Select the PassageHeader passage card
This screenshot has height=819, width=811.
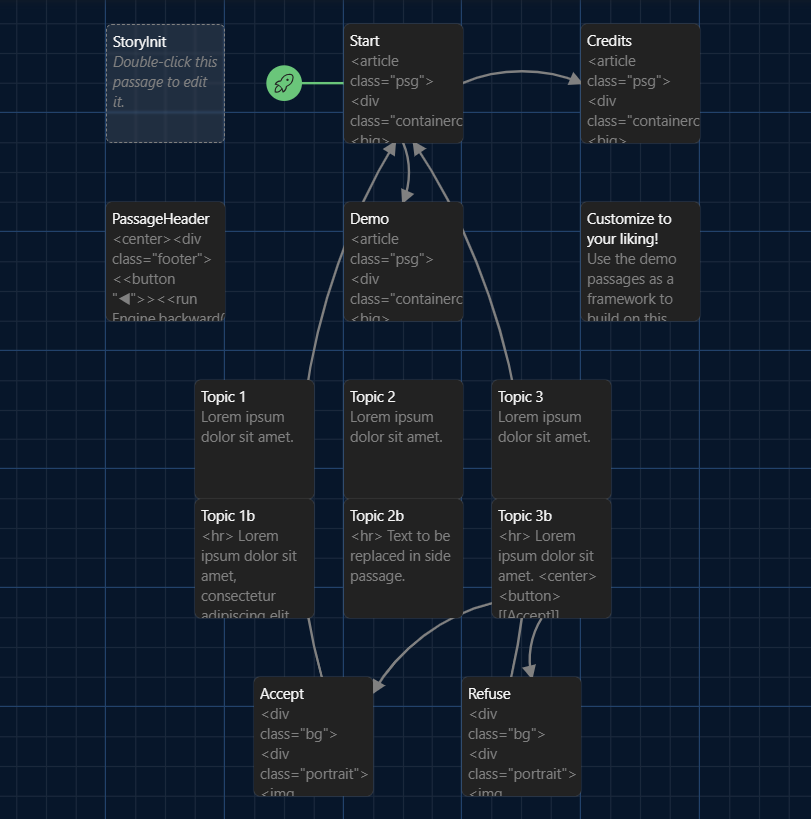[166, 262]
